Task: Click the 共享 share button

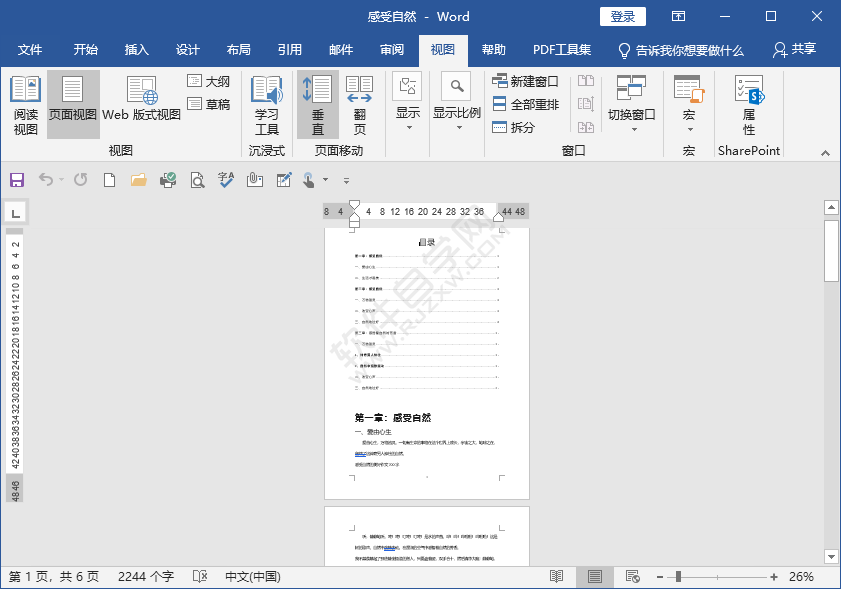Action: point(794,50)
